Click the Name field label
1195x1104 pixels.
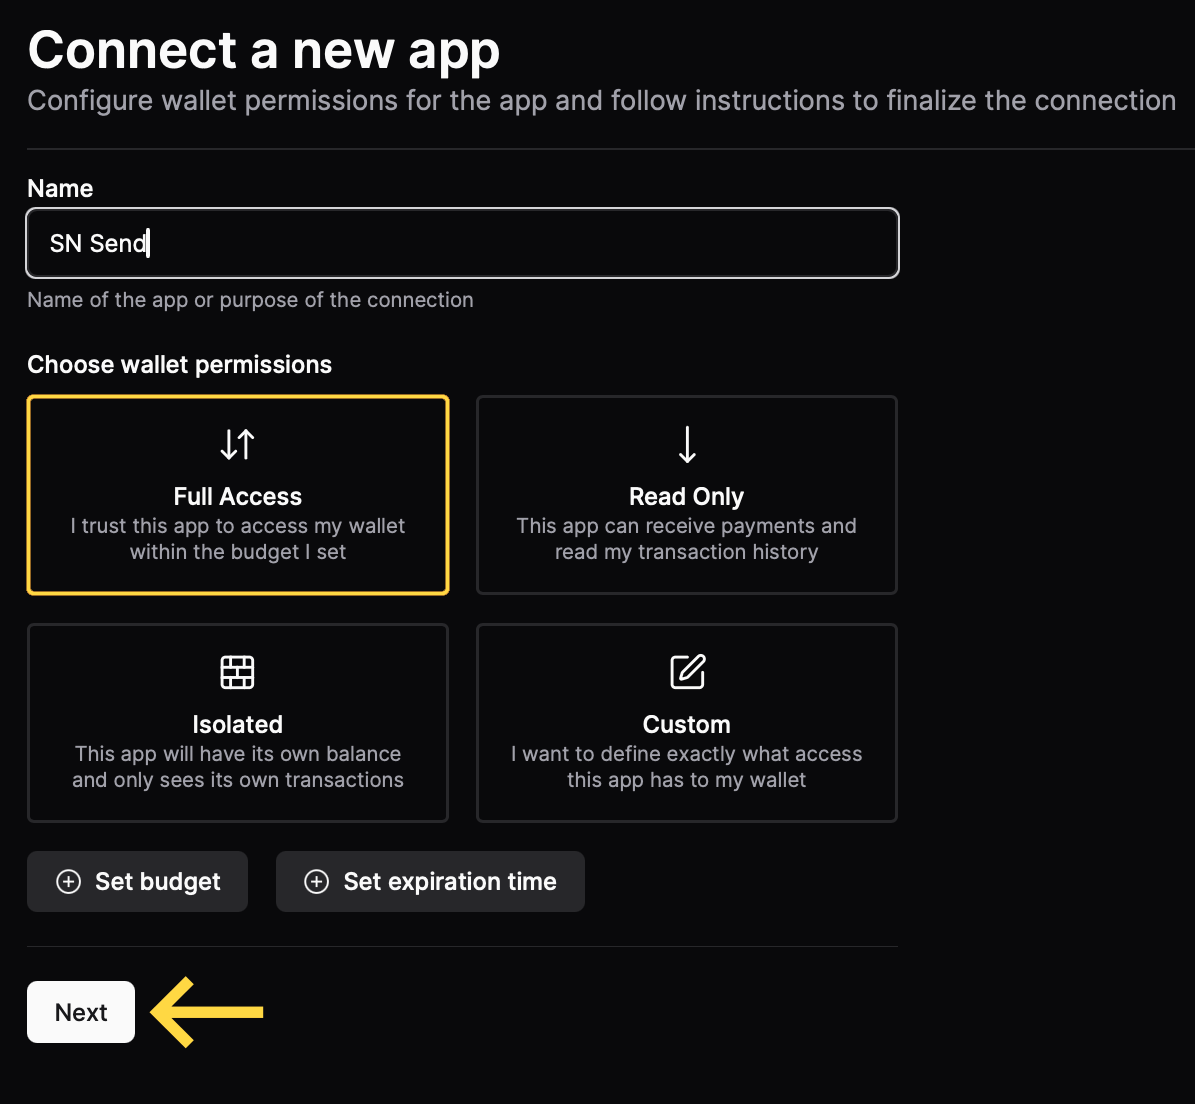[60, 189]
